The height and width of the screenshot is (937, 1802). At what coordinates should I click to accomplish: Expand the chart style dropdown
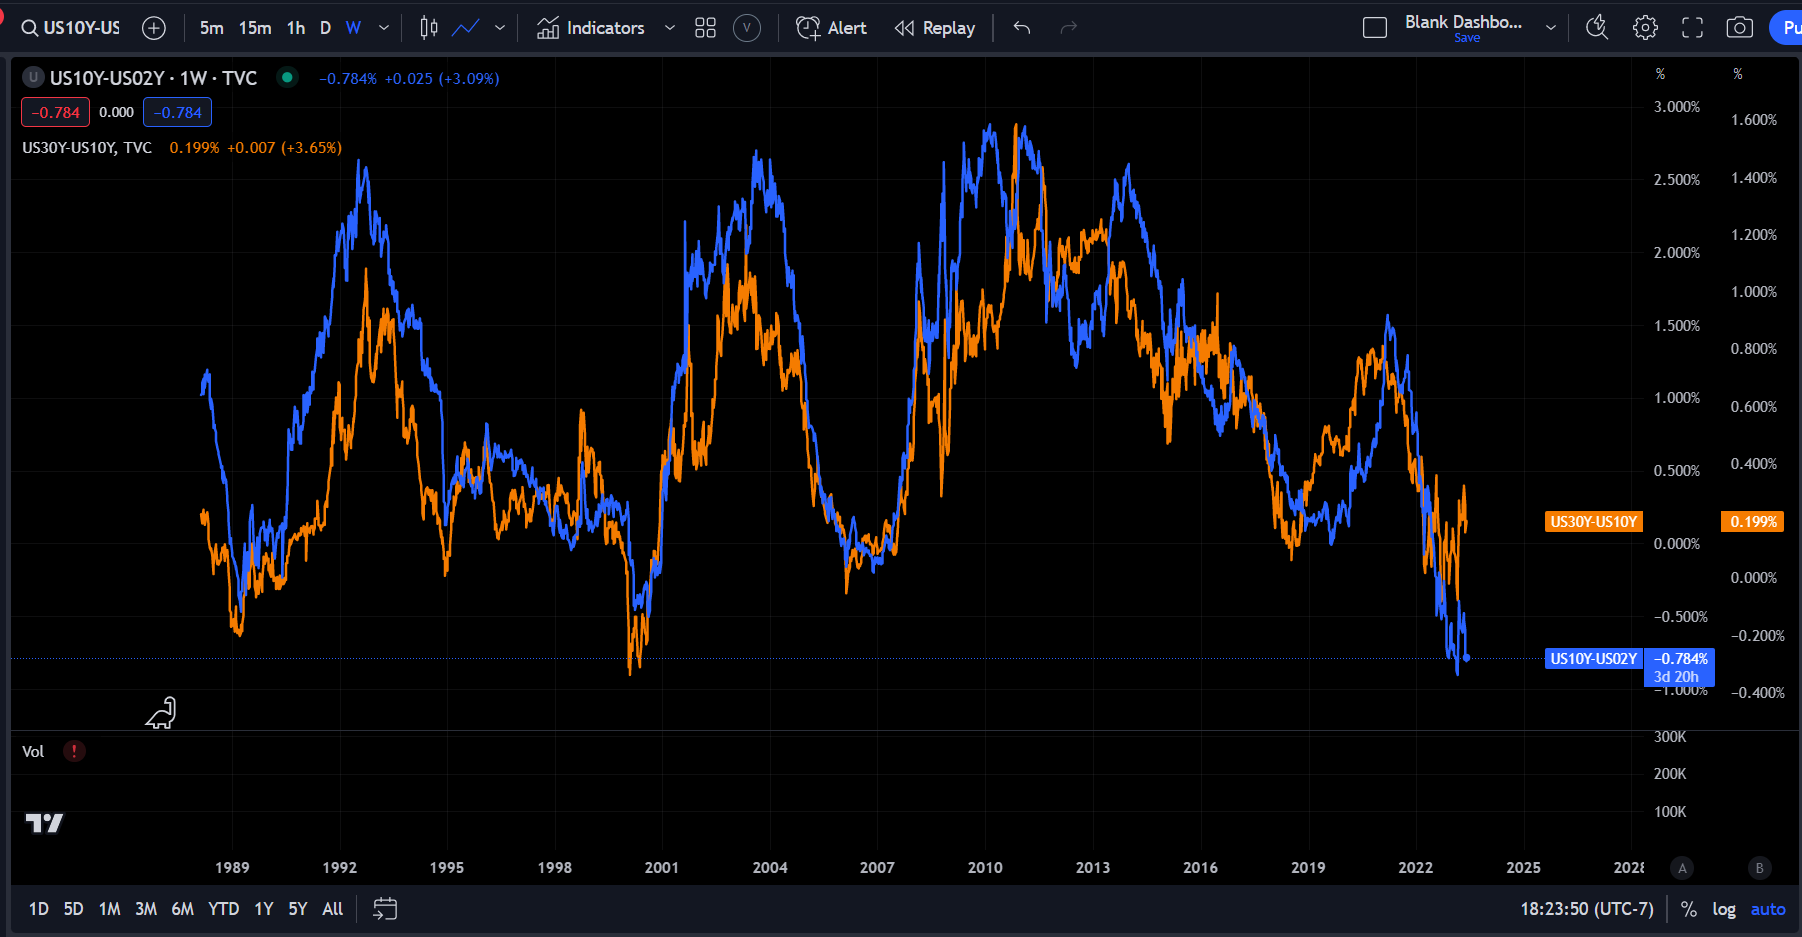coord(499,27)
